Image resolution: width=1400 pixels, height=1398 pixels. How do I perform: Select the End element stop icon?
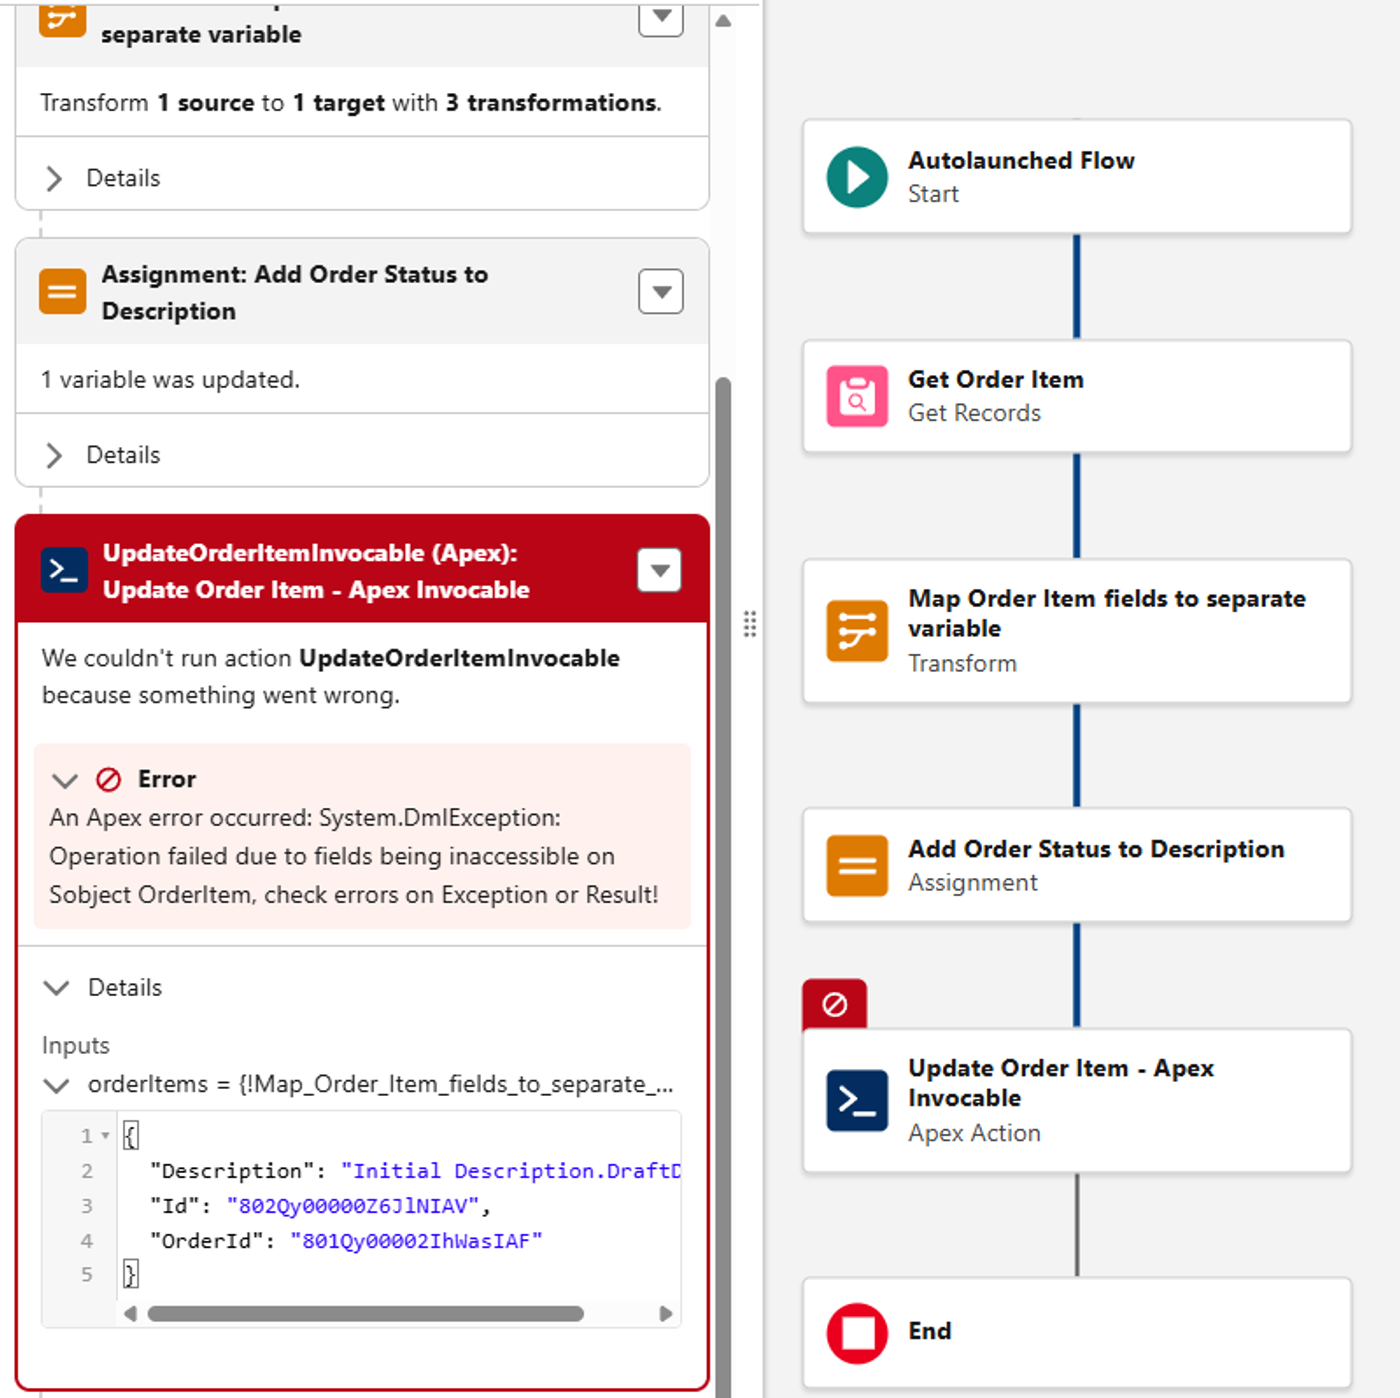857,1333
